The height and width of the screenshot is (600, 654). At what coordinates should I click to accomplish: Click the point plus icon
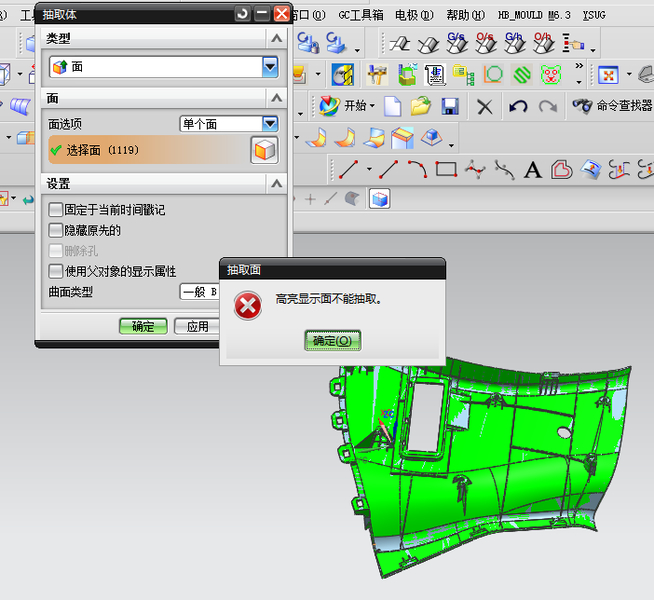pos(310,199)
